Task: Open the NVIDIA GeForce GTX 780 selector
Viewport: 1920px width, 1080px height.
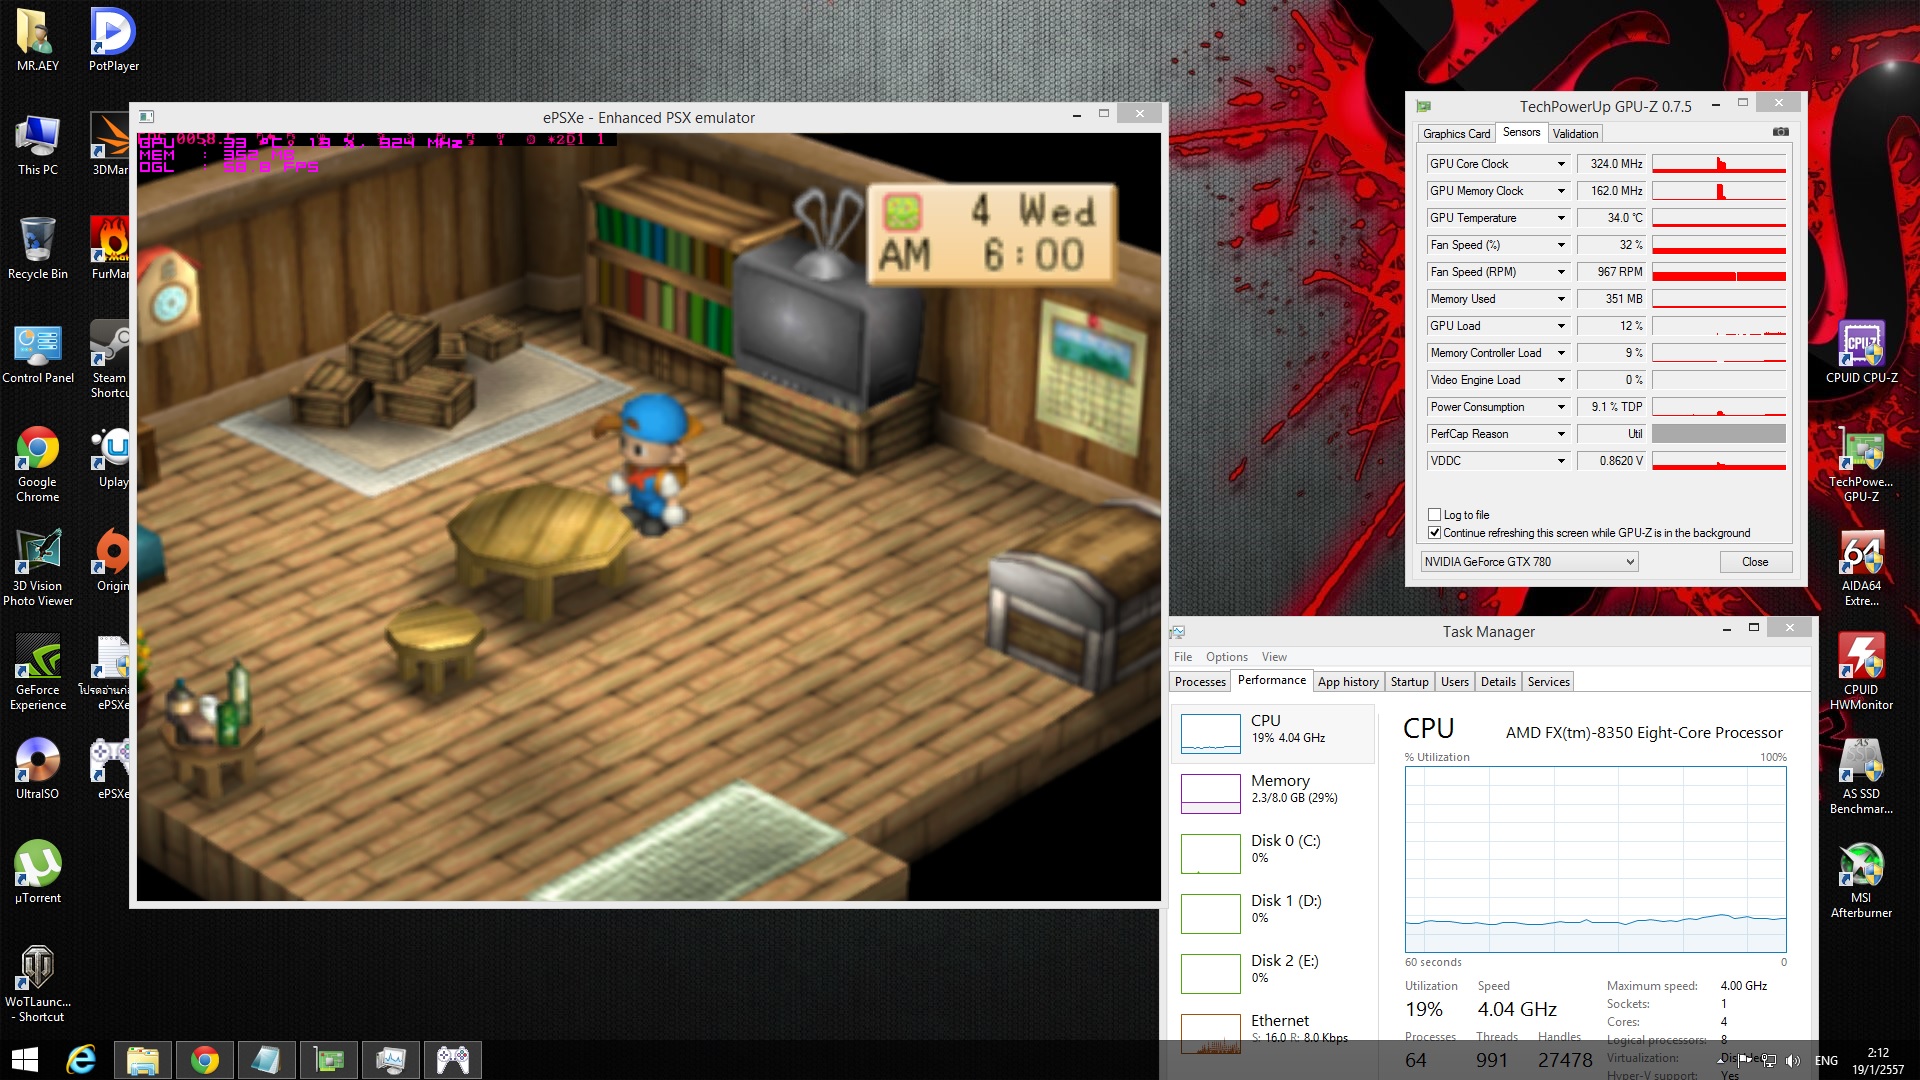Action: point(1529,562)
